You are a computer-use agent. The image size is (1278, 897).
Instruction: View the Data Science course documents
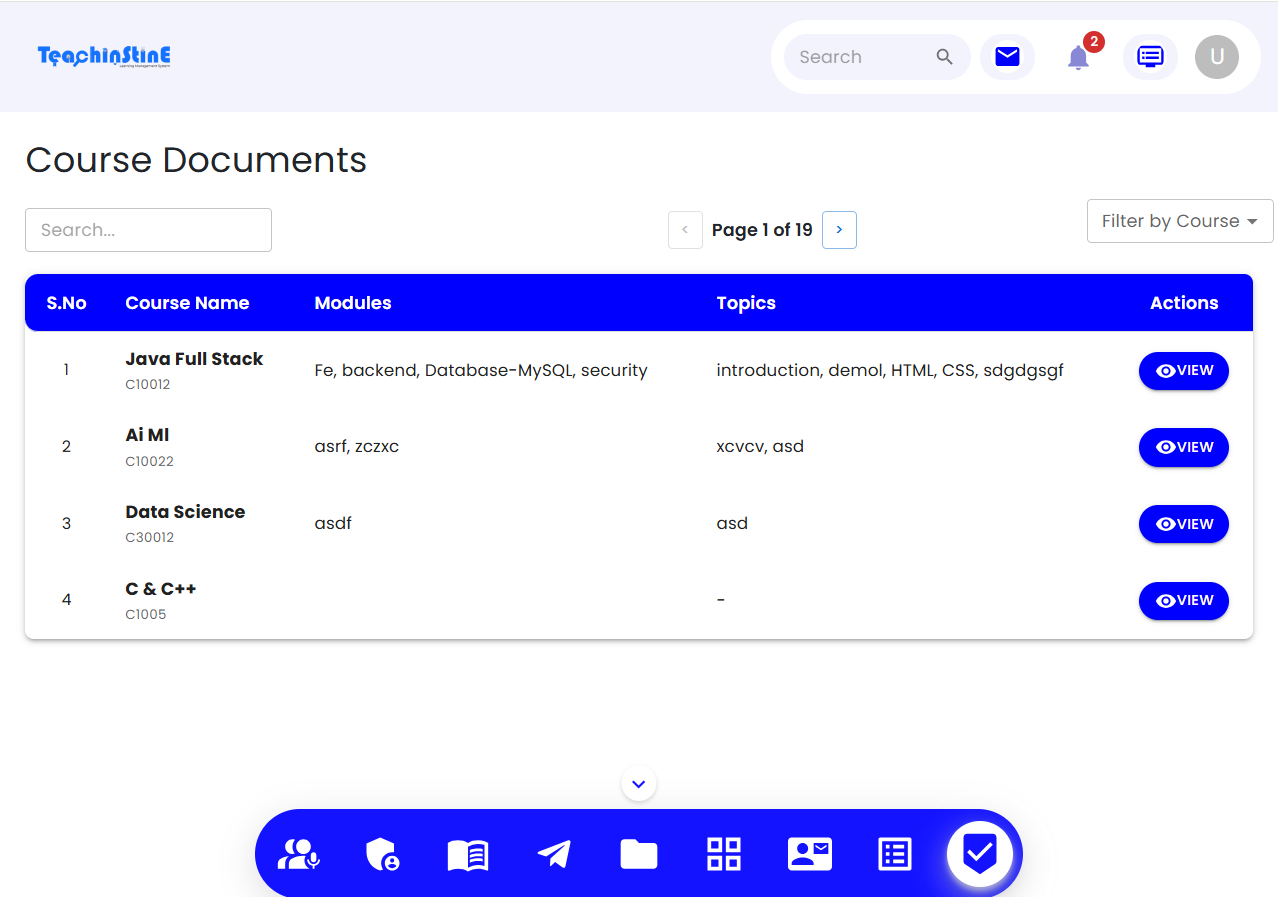pyautogui.click(x=1183, y=524)
